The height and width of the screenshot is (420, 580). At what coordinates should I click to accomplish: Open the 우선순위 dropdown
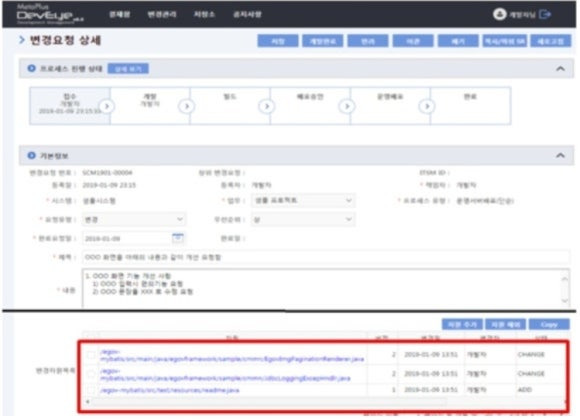pos(303,219)
